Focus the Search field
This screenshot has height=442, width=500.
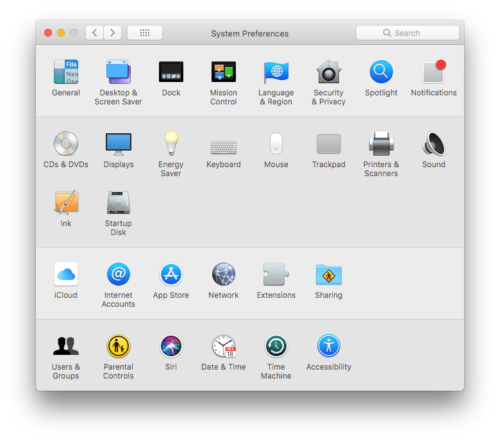pos(407,33)
